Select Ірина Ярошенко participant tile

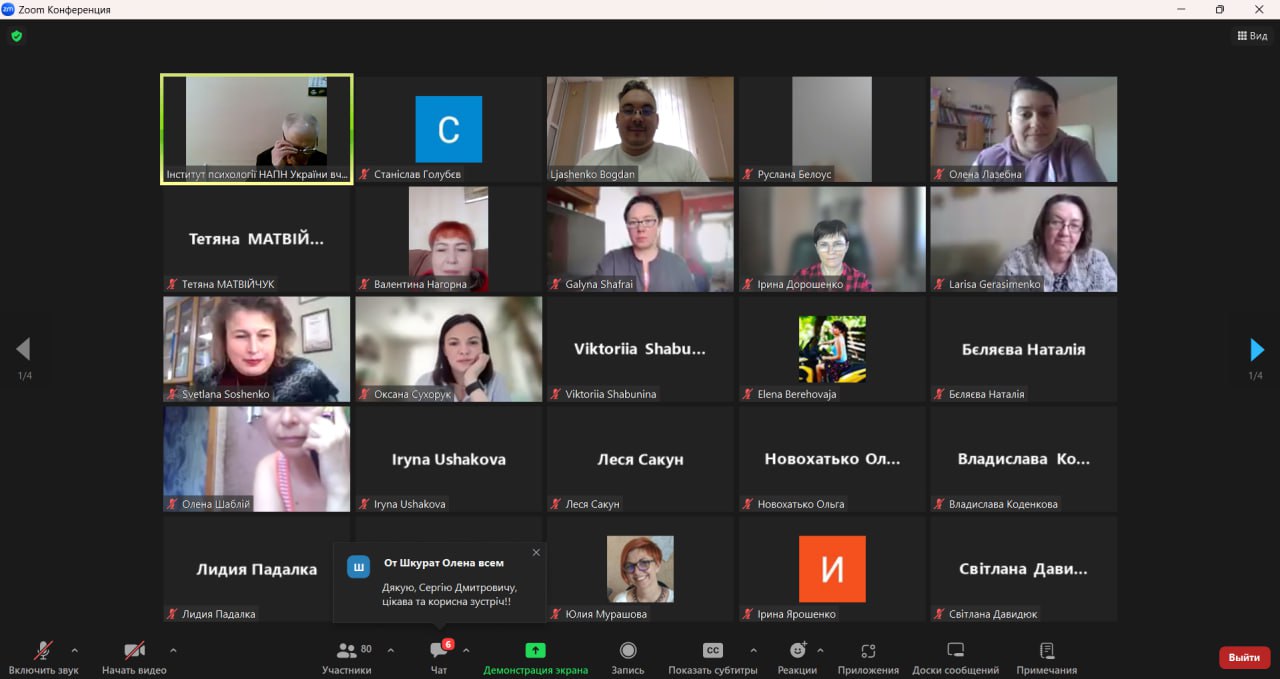click(x=832, y=569)
